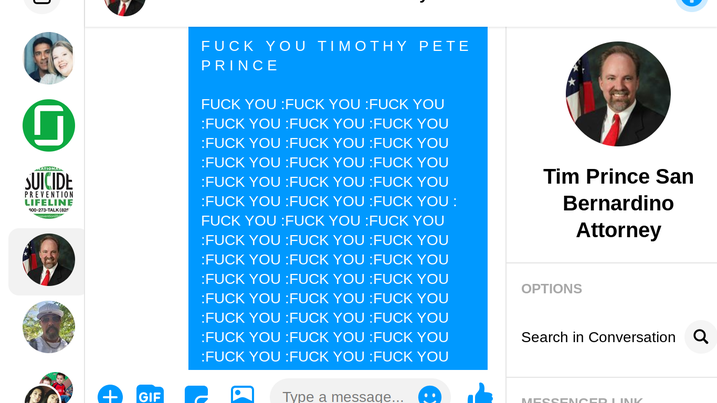Open the couple photo conversation

tap(48, 58)
